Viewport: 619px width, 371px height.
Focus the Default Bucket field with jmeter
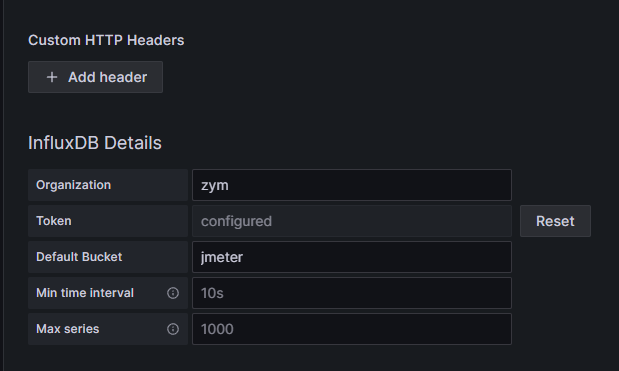[x=352, y=257]
